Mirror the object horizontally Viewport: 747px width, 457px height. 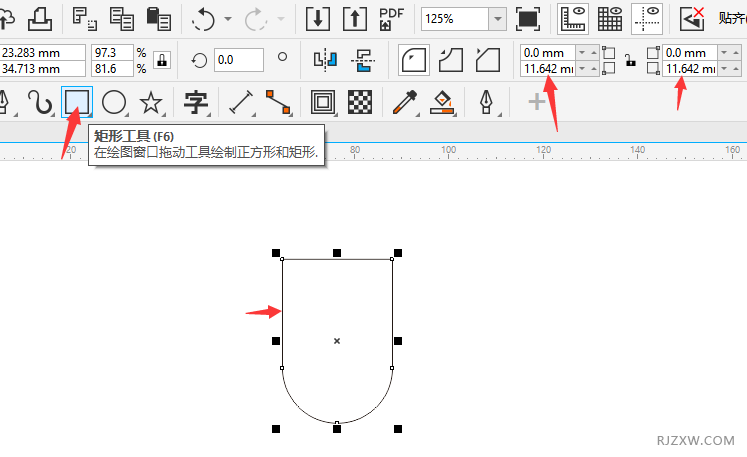point(325,60)
